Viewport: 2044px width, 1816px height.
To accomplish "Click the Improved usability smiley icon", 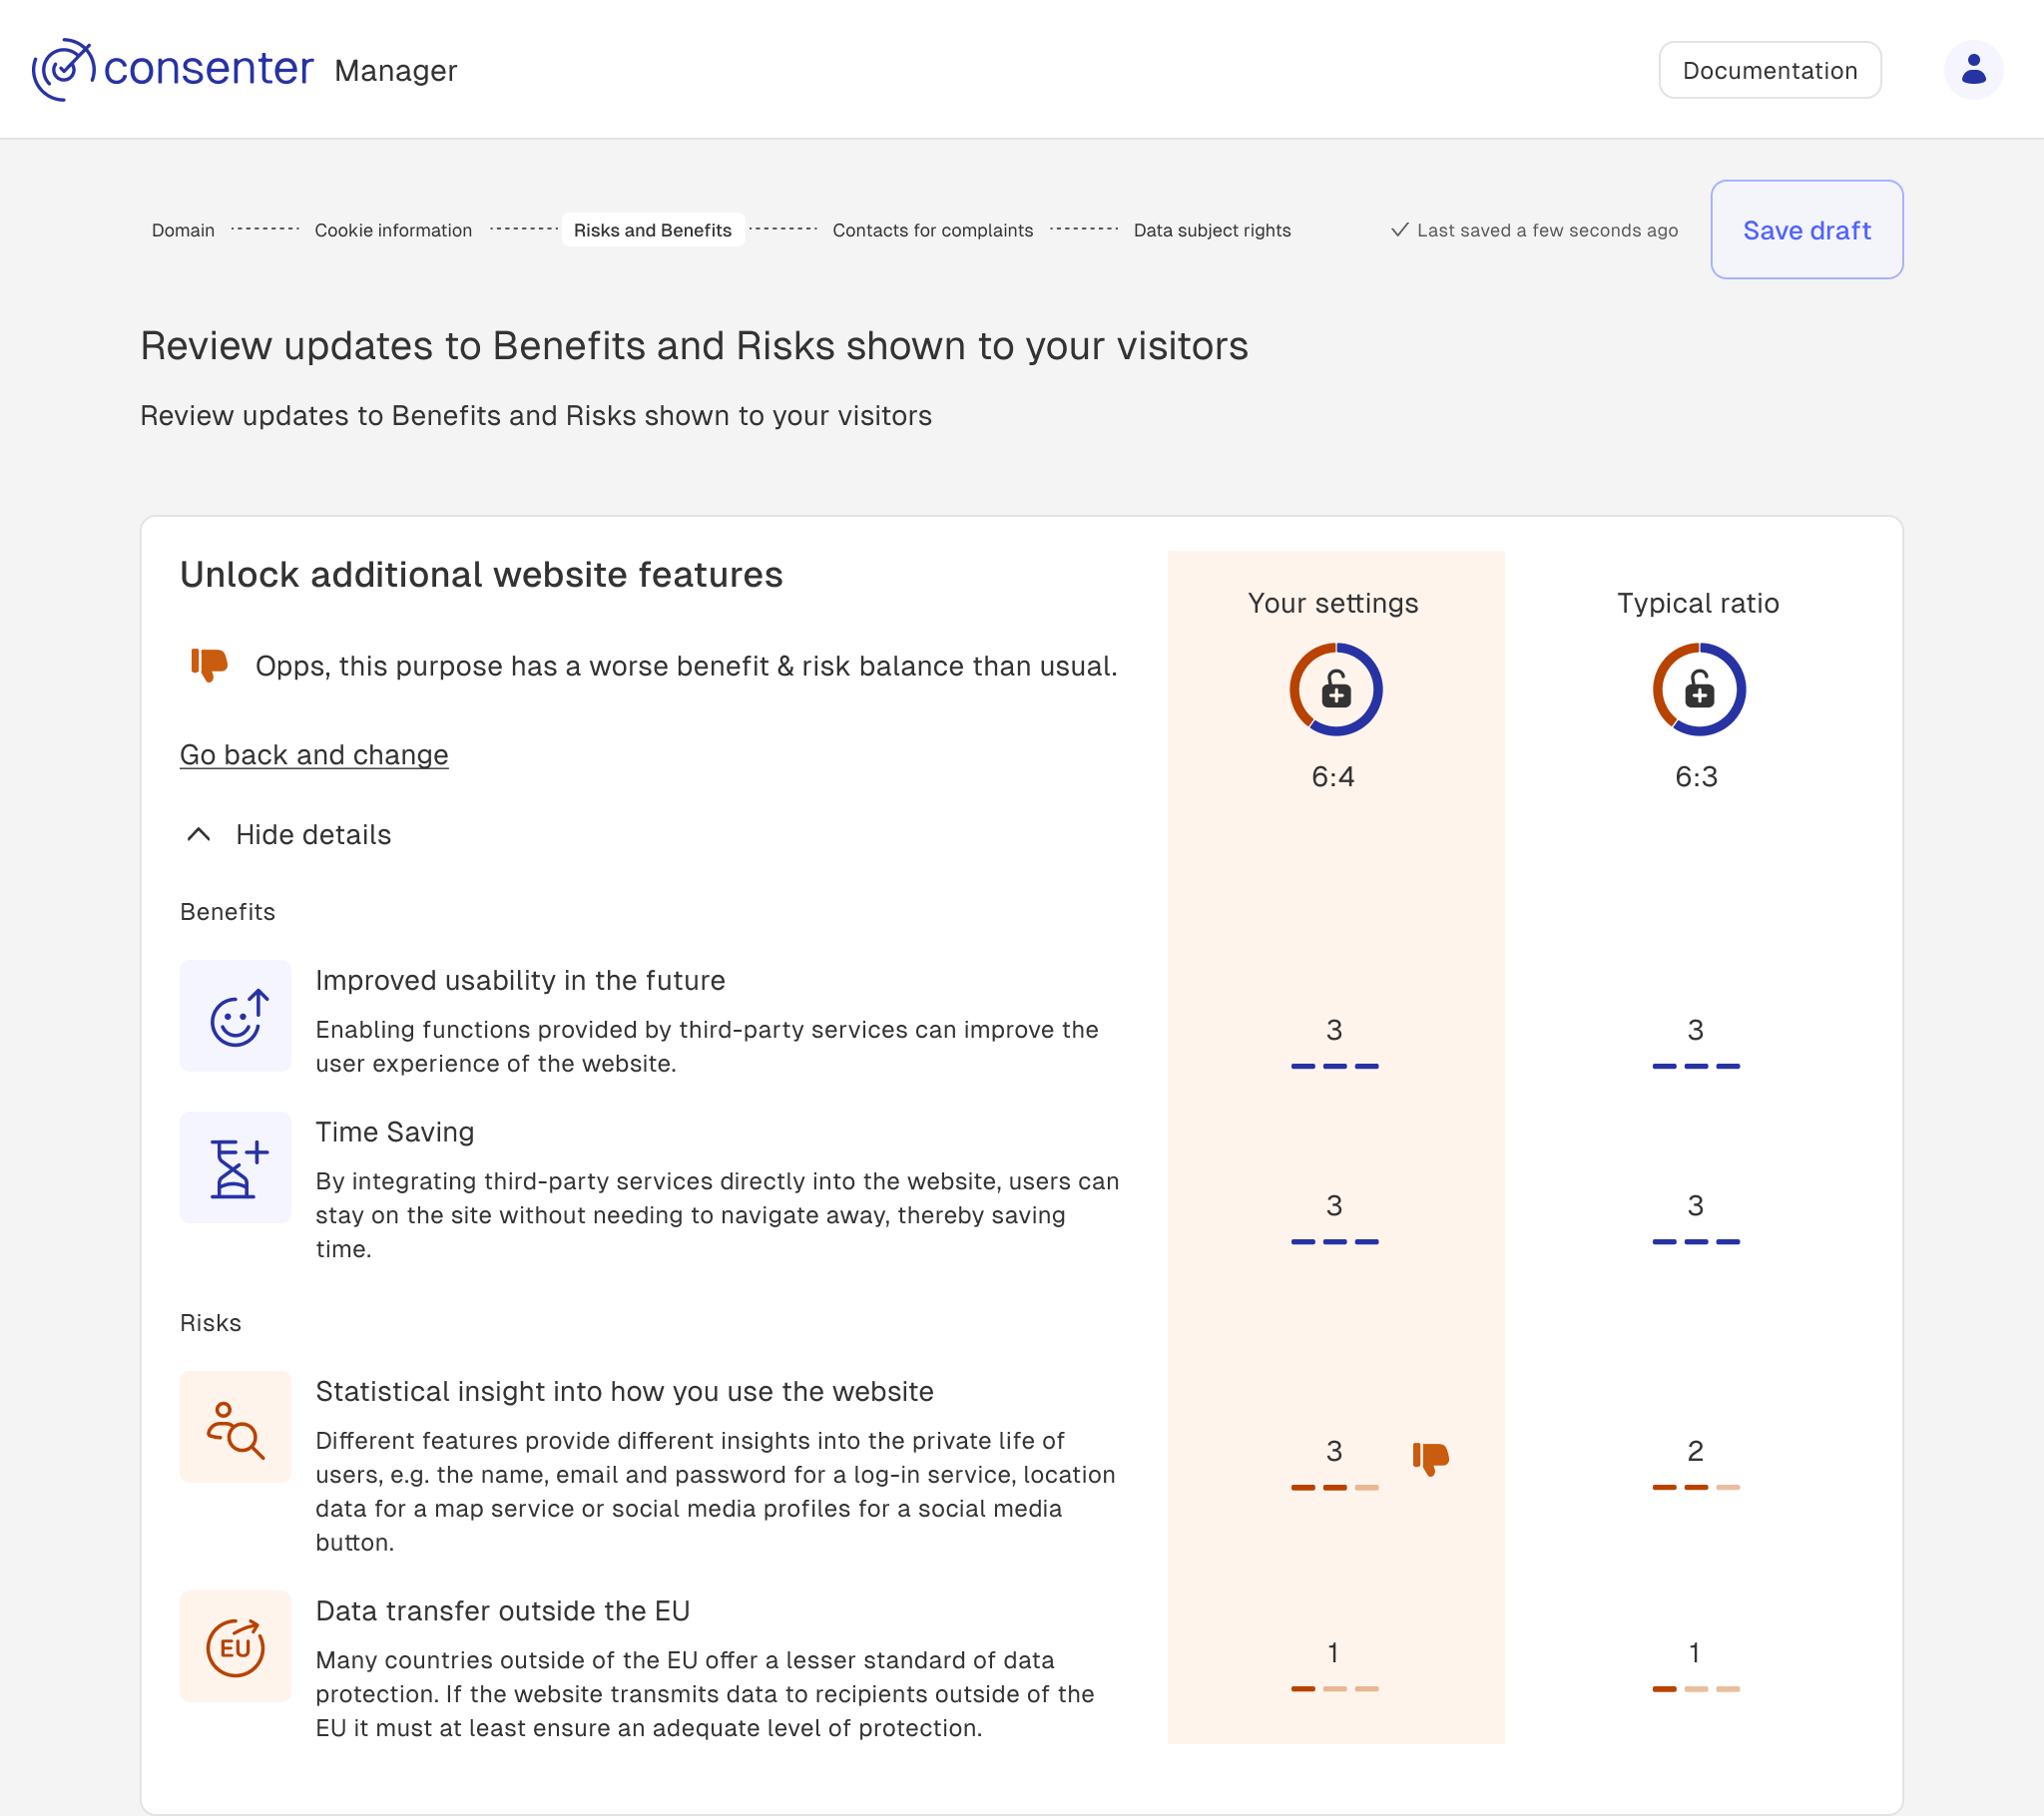I will 236,1016.
